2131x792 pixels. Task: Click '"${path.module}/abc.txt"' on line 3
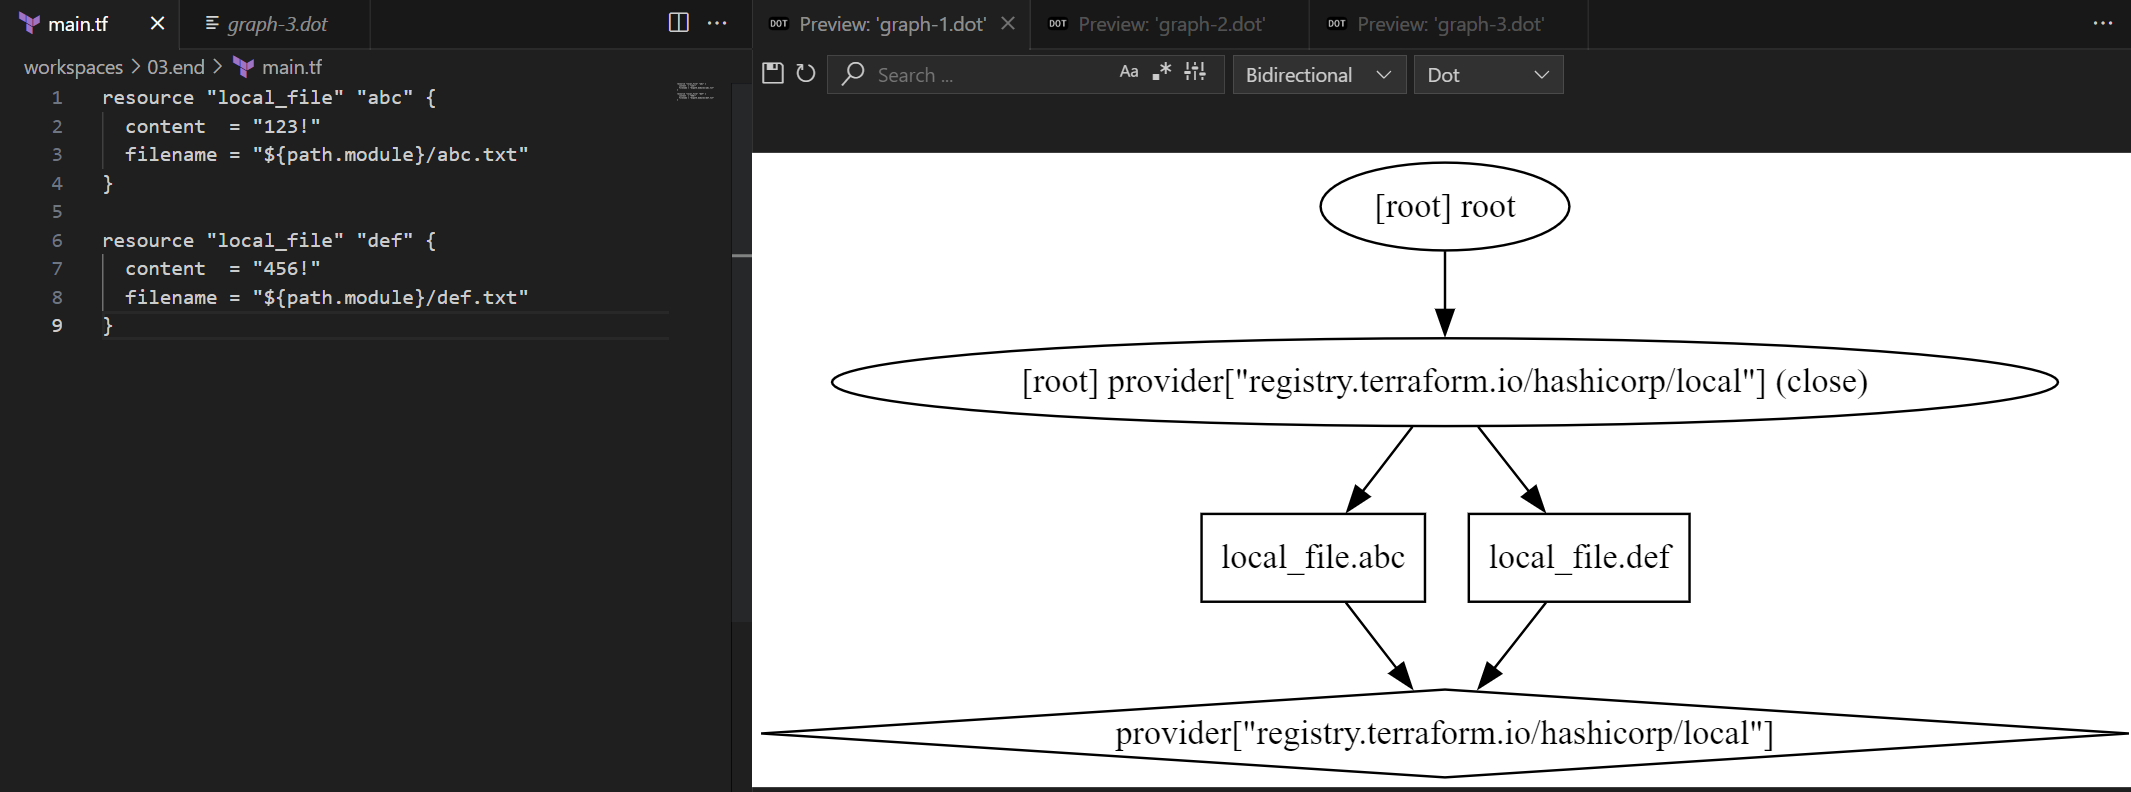[390, 155]
